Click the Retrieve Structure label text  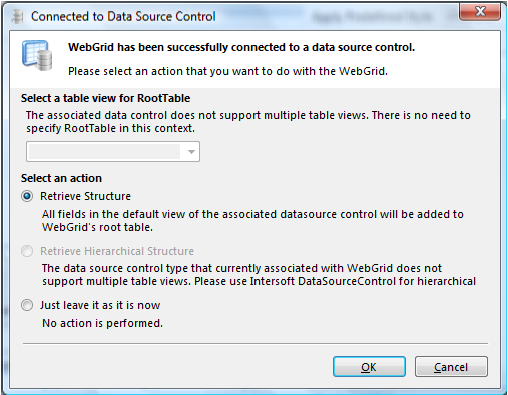pos(85,196)
